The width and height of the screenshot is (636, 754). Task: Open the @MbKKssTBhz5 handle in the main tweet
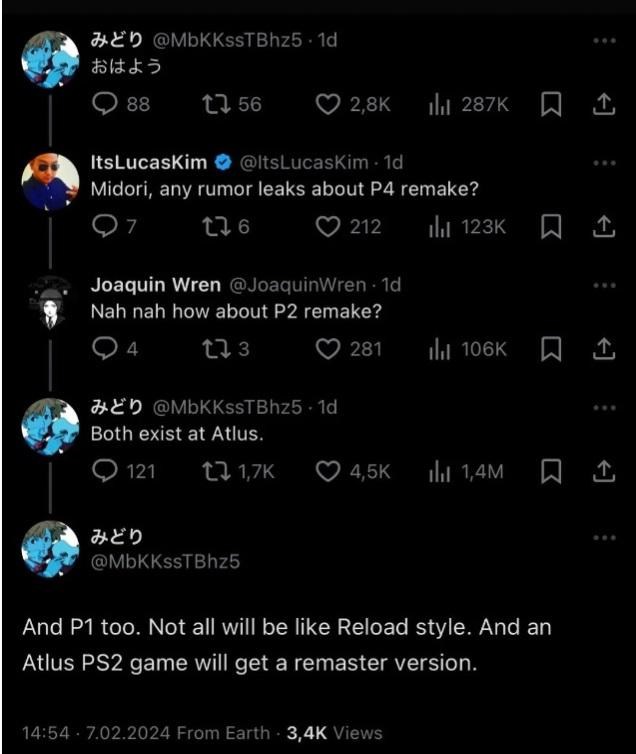(165, 561)
